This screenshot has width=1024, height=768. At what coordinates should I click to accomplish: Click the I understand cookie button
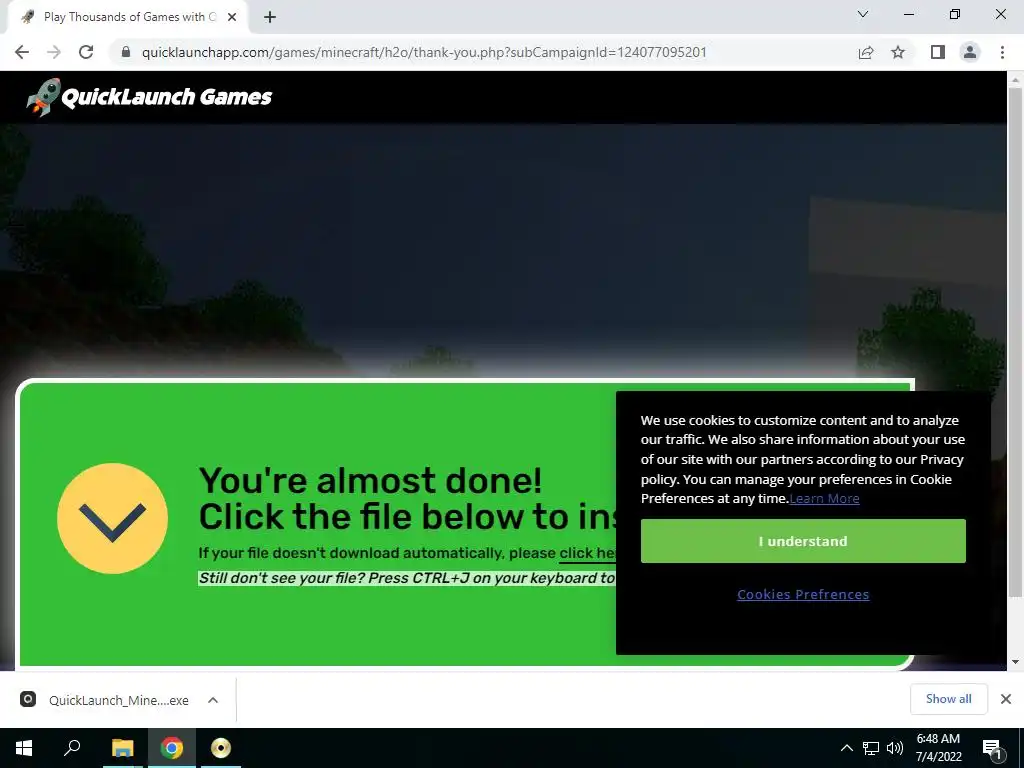tap(803, 541)
